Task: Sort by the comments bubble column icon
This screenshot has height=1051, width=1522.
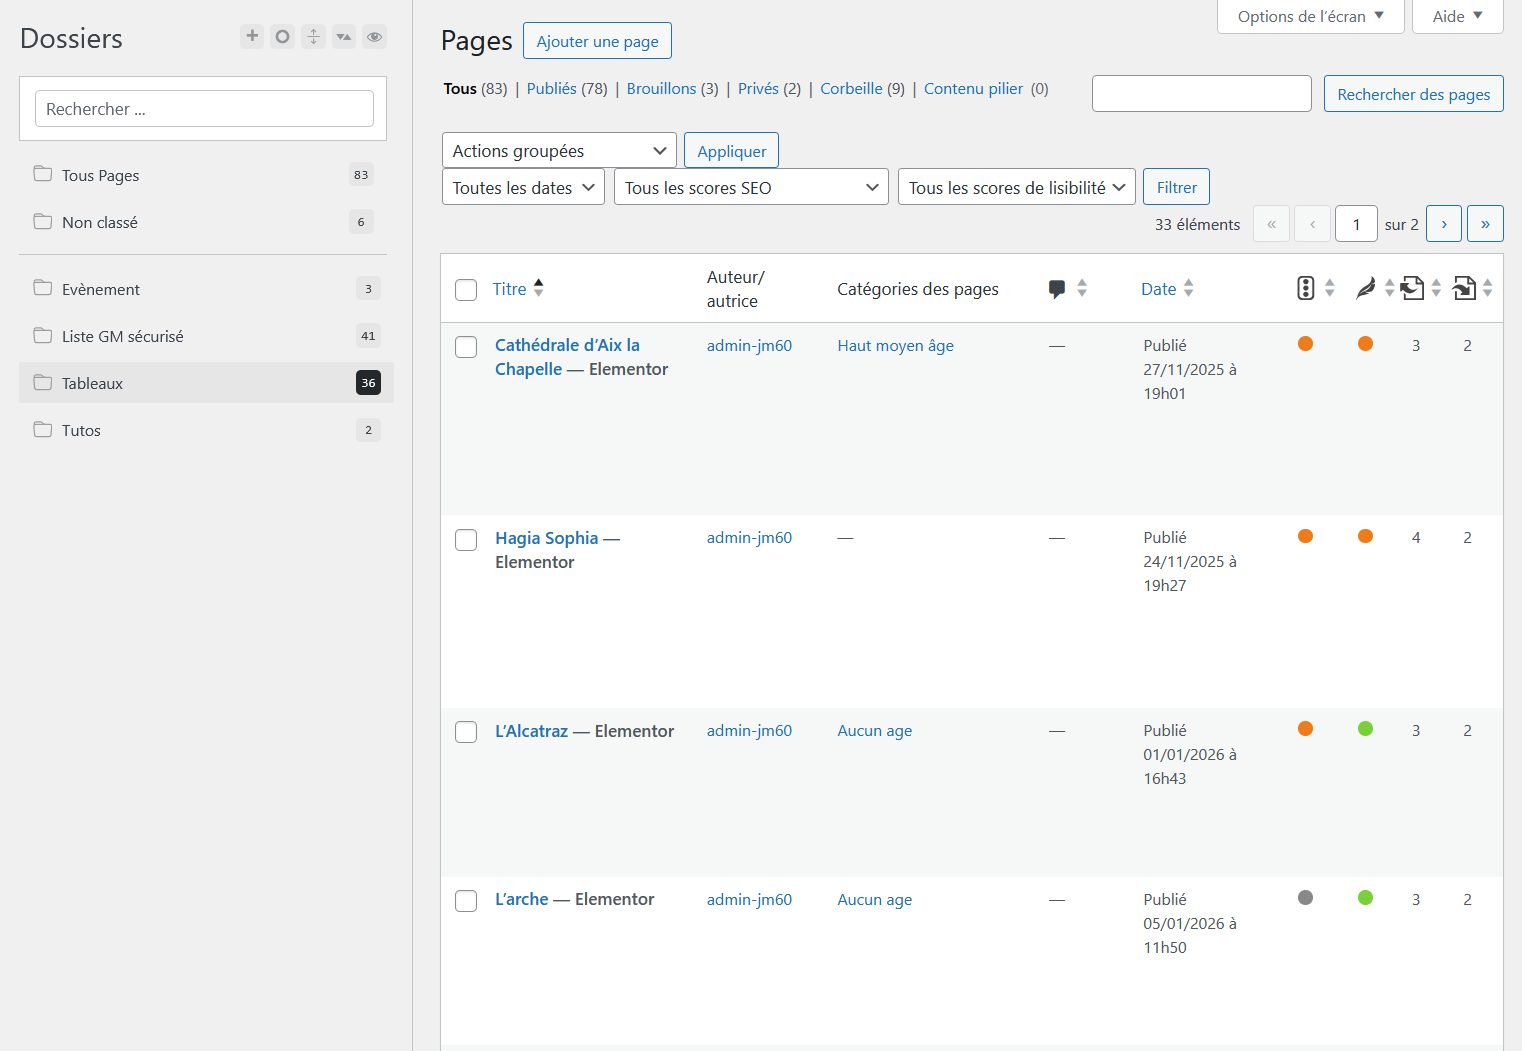Action: pos(1057,289)
